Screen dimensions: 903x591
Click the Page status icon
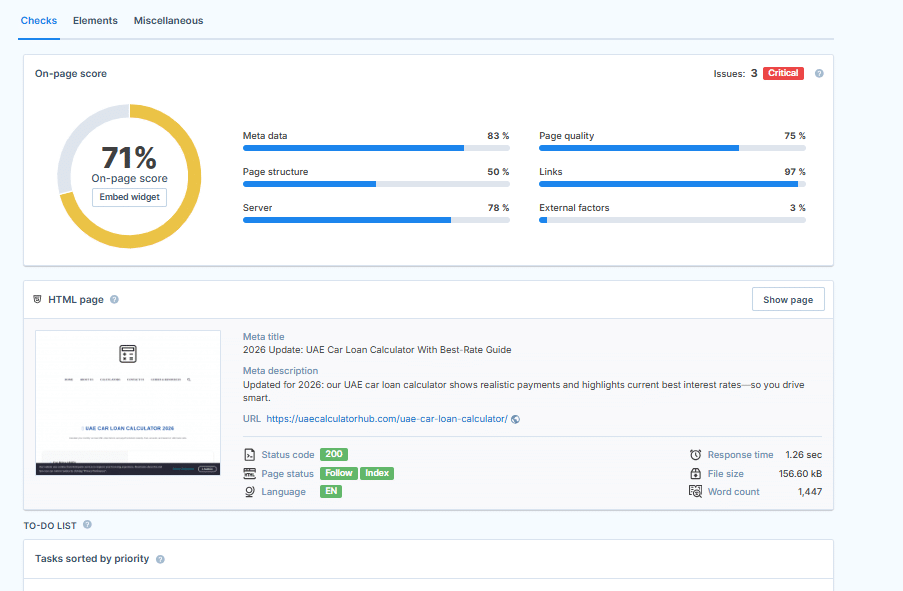pyautogui.click(x=250, y=473)
